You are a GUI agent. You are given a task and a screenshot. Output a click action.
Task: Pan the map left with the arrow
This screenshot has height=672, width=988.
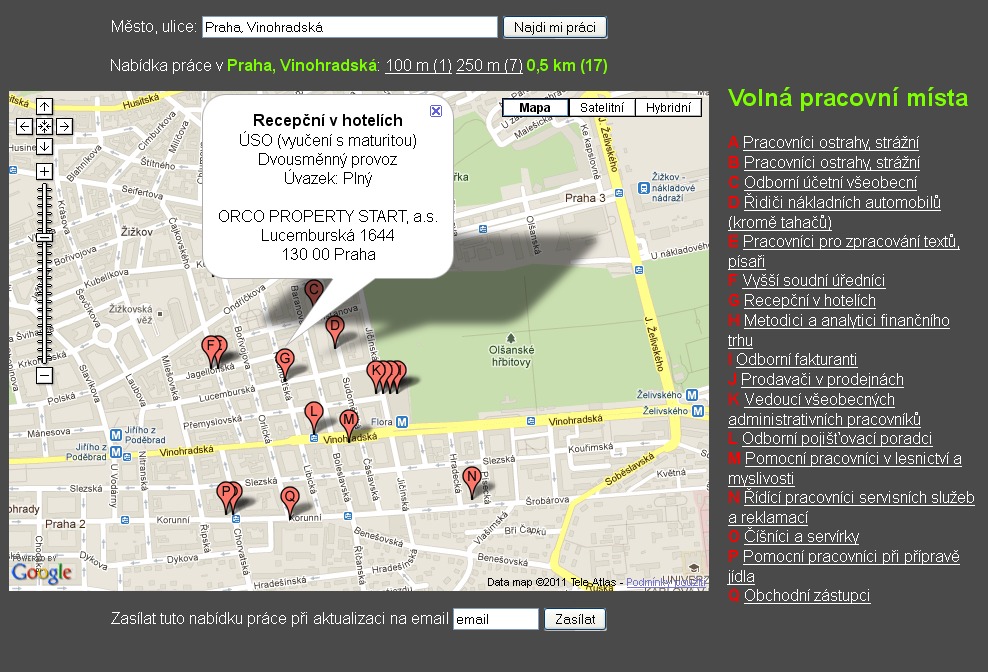pos(24,127)
